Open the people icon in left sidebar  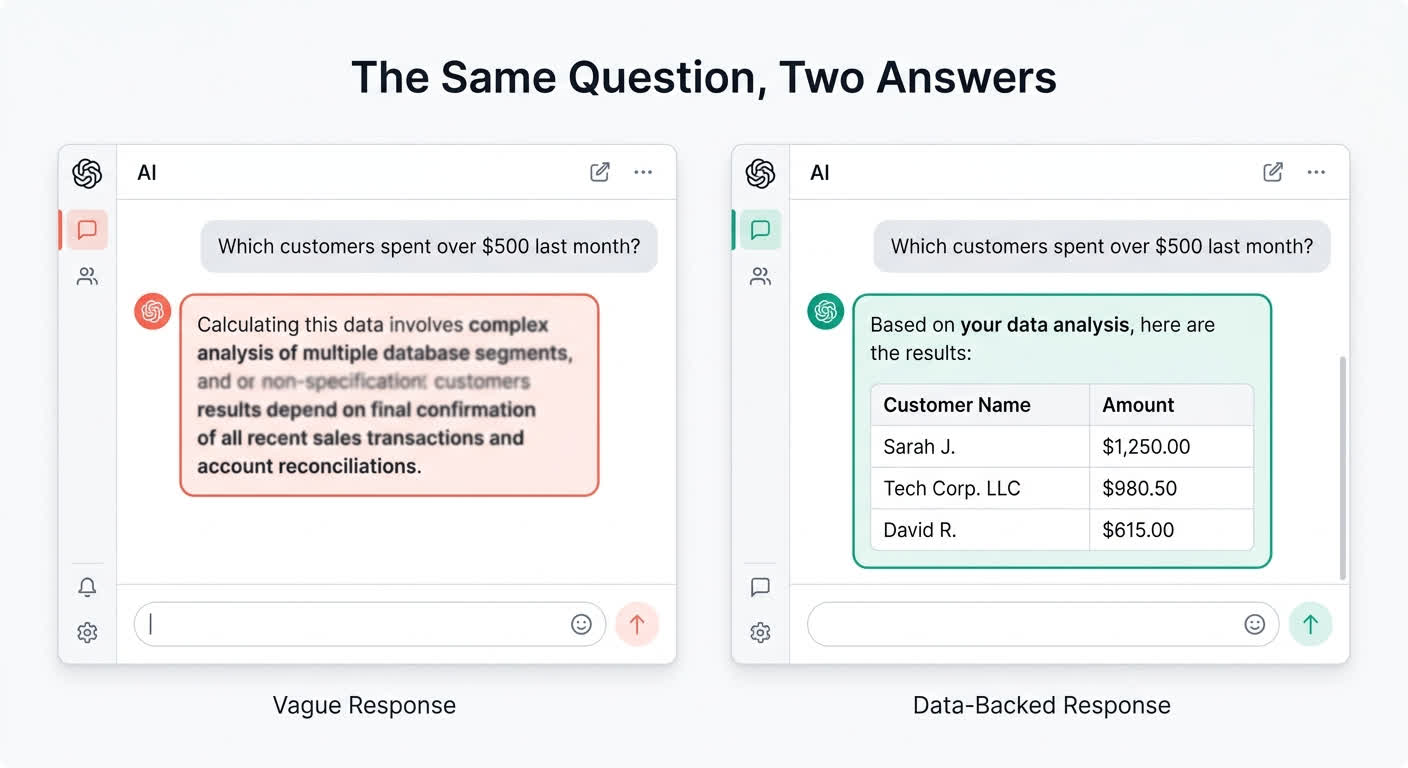(87, 277)
